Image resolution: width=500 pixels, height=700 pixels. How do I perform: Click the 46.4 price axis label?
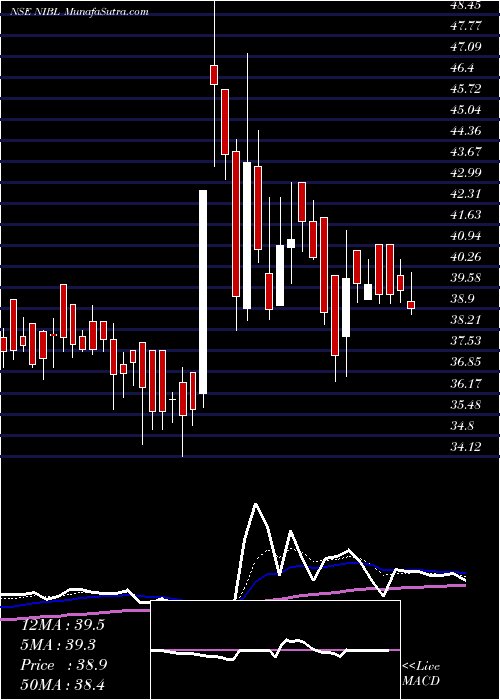[462, 68]
